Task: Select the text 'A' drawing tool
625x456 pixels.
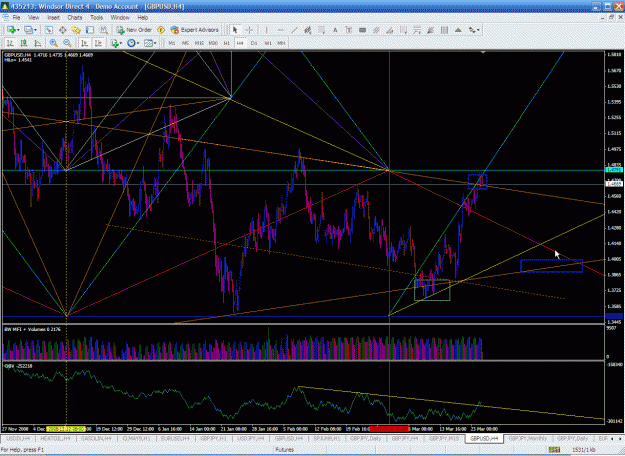Action: (x=335, y=30)
